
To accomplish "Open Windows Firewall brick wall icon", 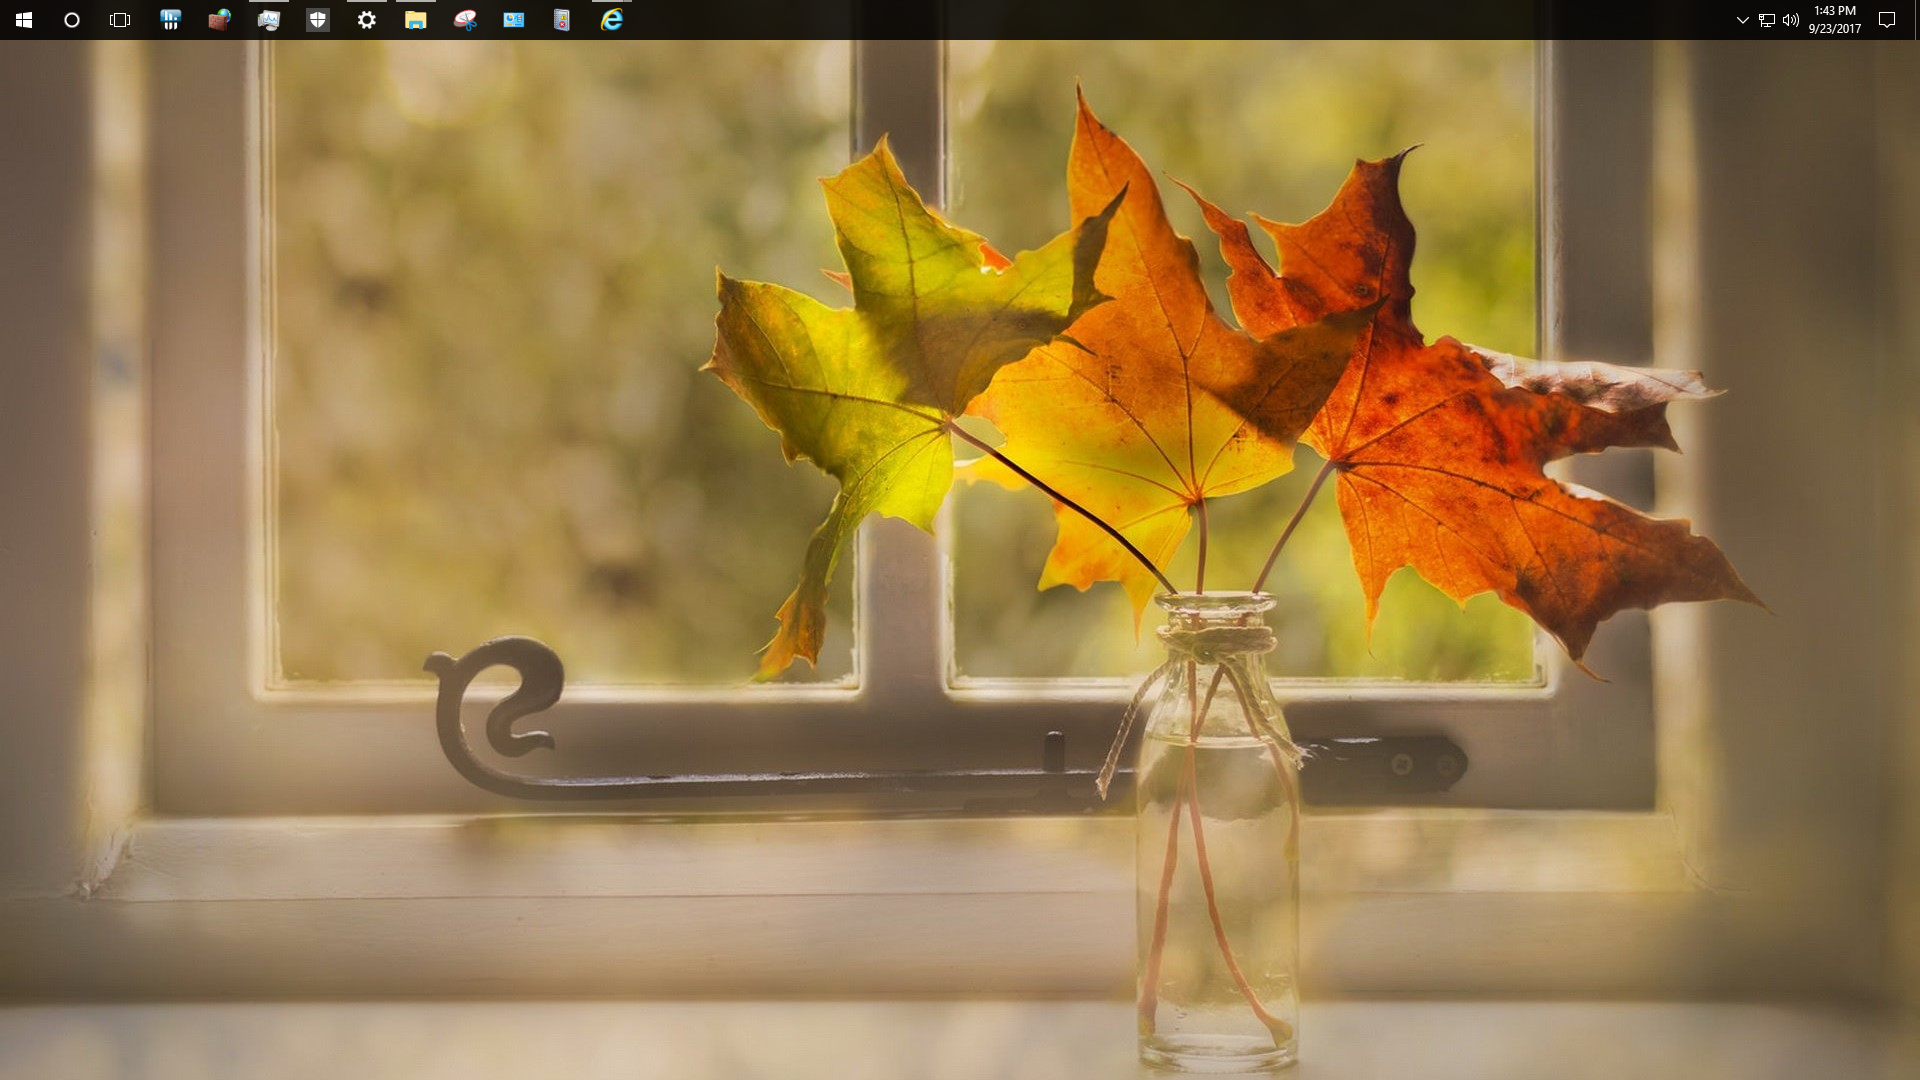I will [x=219, y=20].
